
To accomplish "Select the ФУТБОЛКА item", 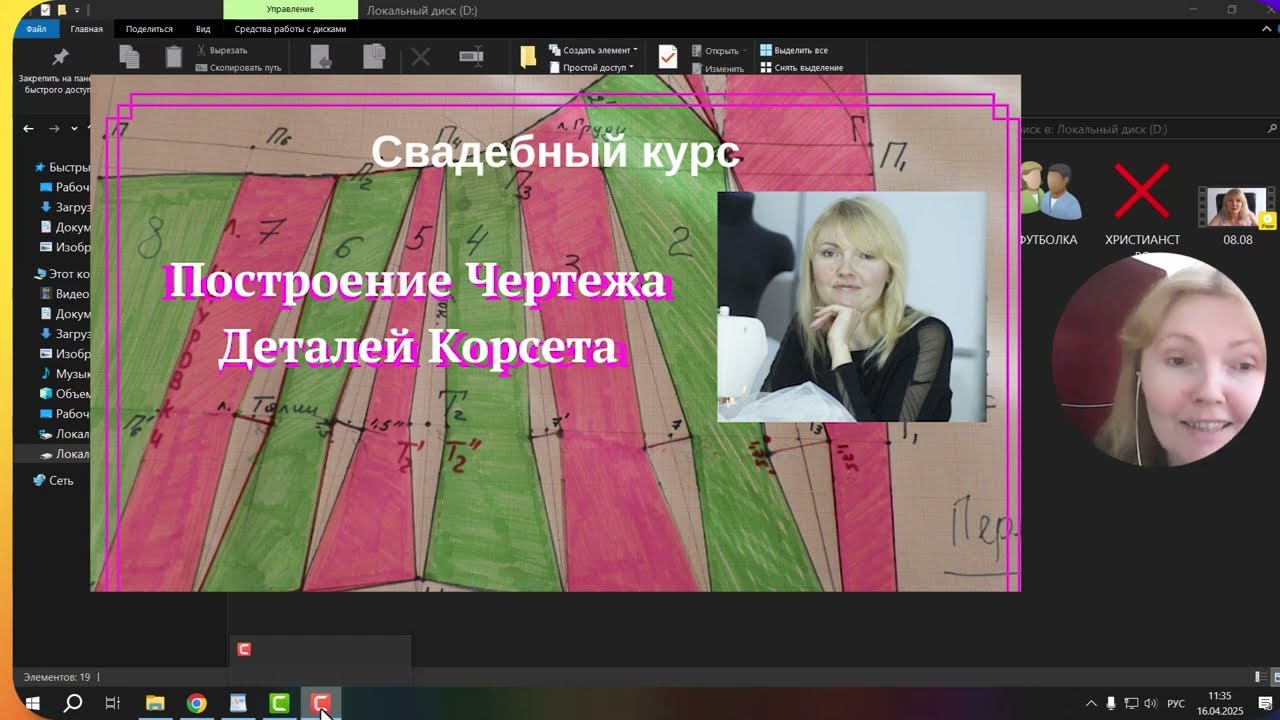I will pos(1048,205).
